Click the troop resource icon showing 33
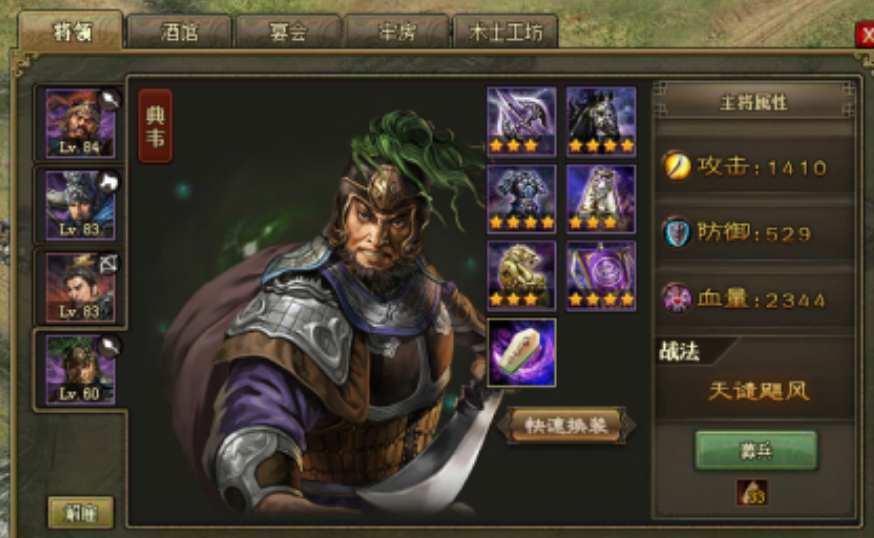The width and height of the screenshot is (874, 538). click(752, 493)
